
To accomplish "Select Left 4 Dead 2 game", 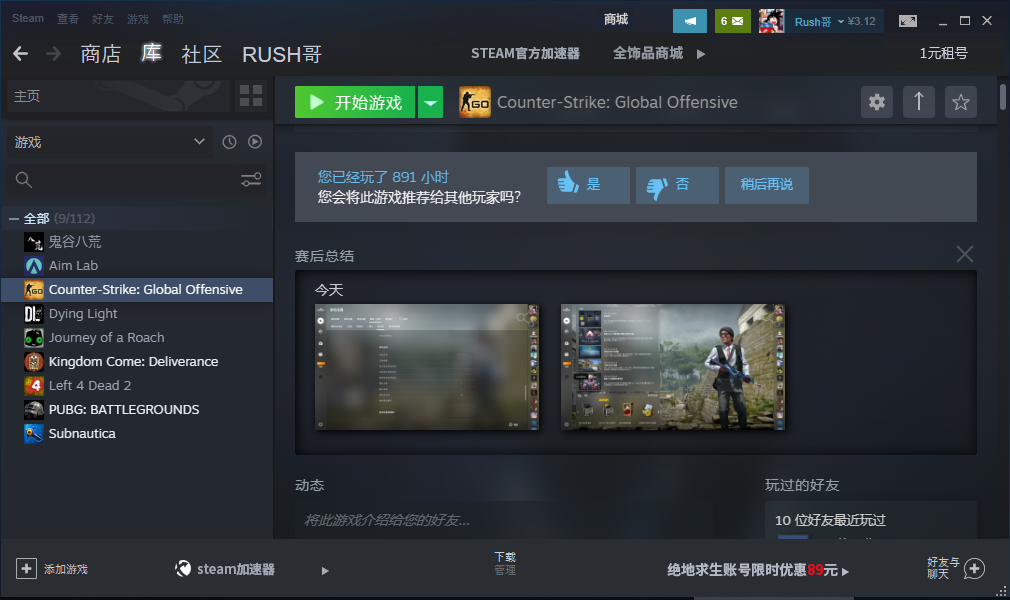I will [137, 385].
